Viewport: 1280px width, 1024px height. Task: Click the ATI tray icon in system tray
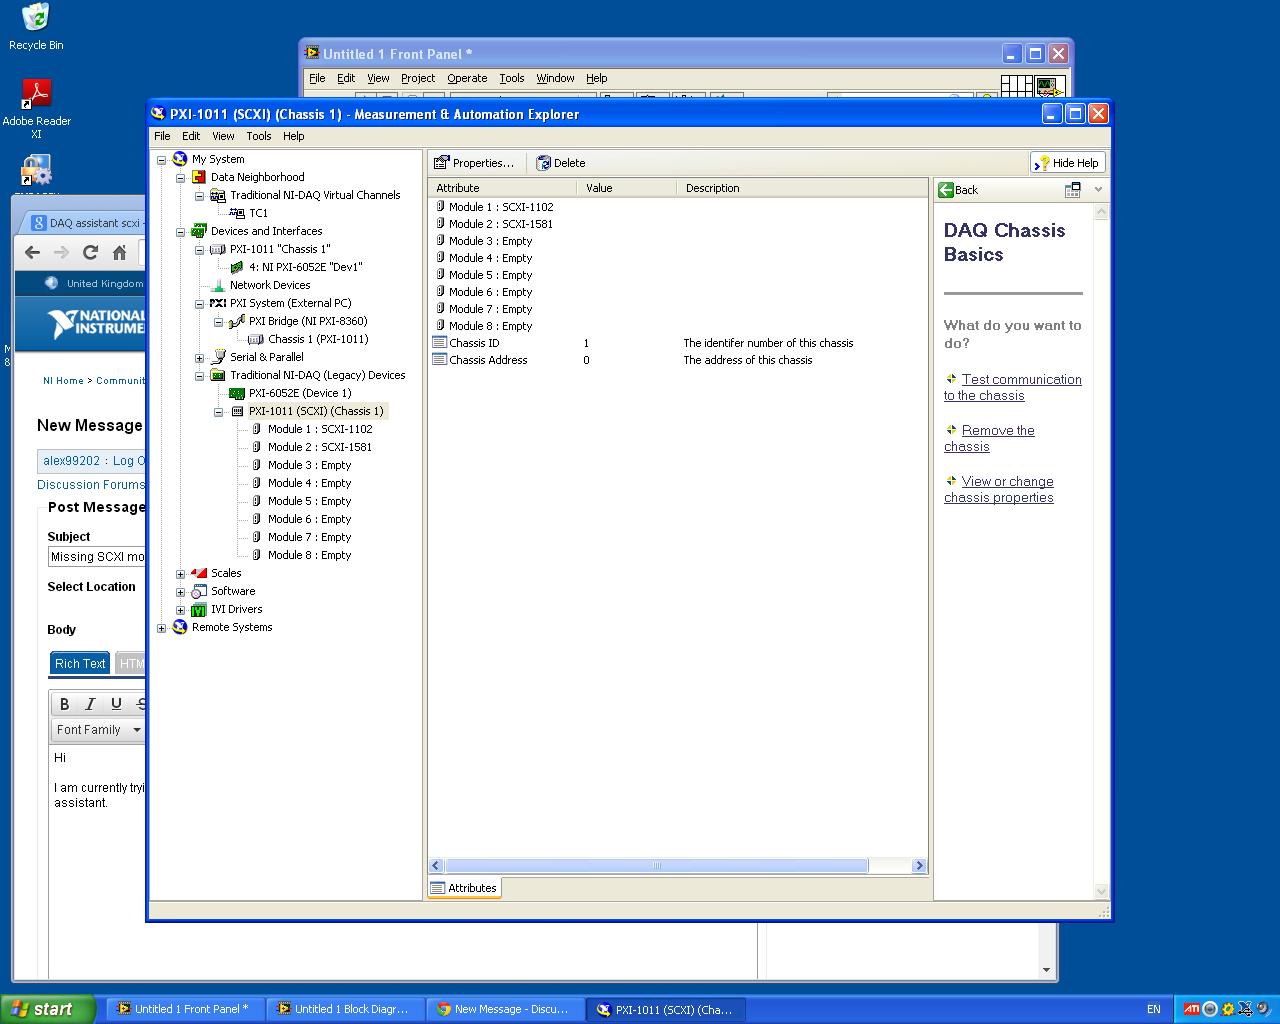tap(1192, 1009)
